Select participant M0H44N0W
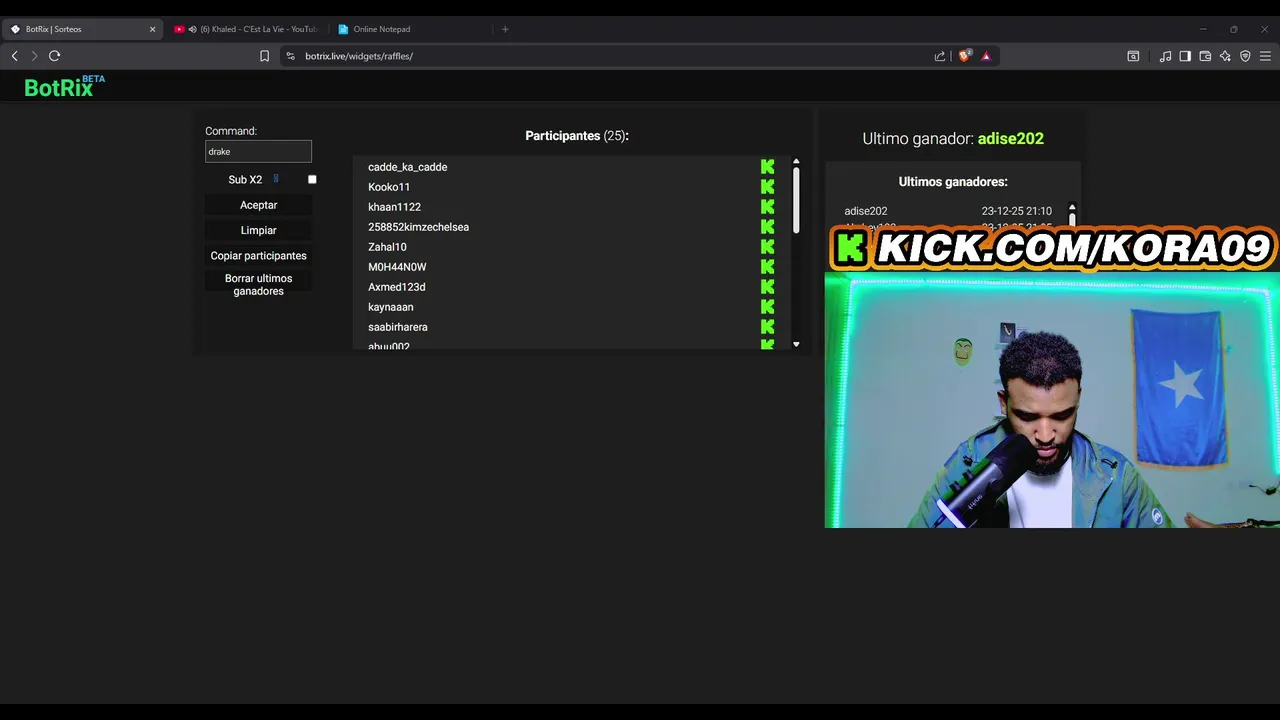 pos(397,267)
